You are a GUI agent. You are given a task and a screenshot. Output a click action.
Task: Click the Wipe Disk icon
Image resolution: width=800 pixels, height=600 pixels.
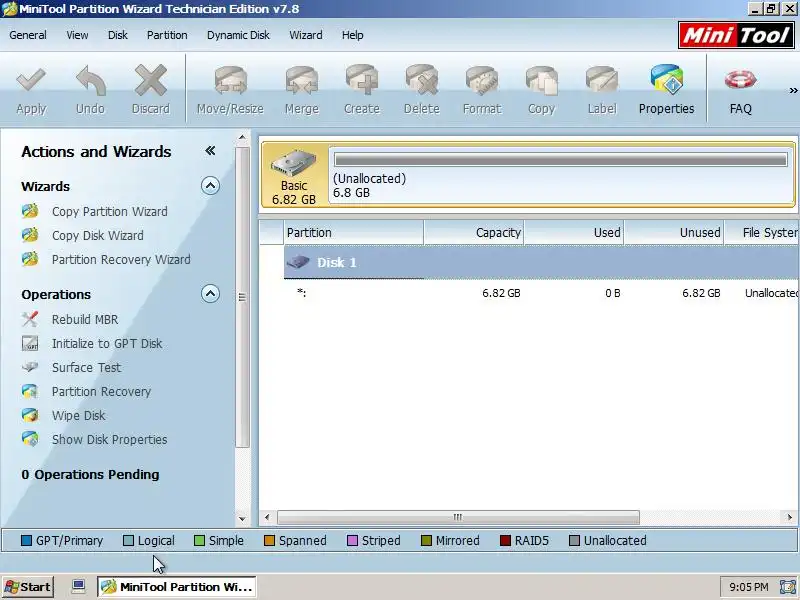coord(30,415)
